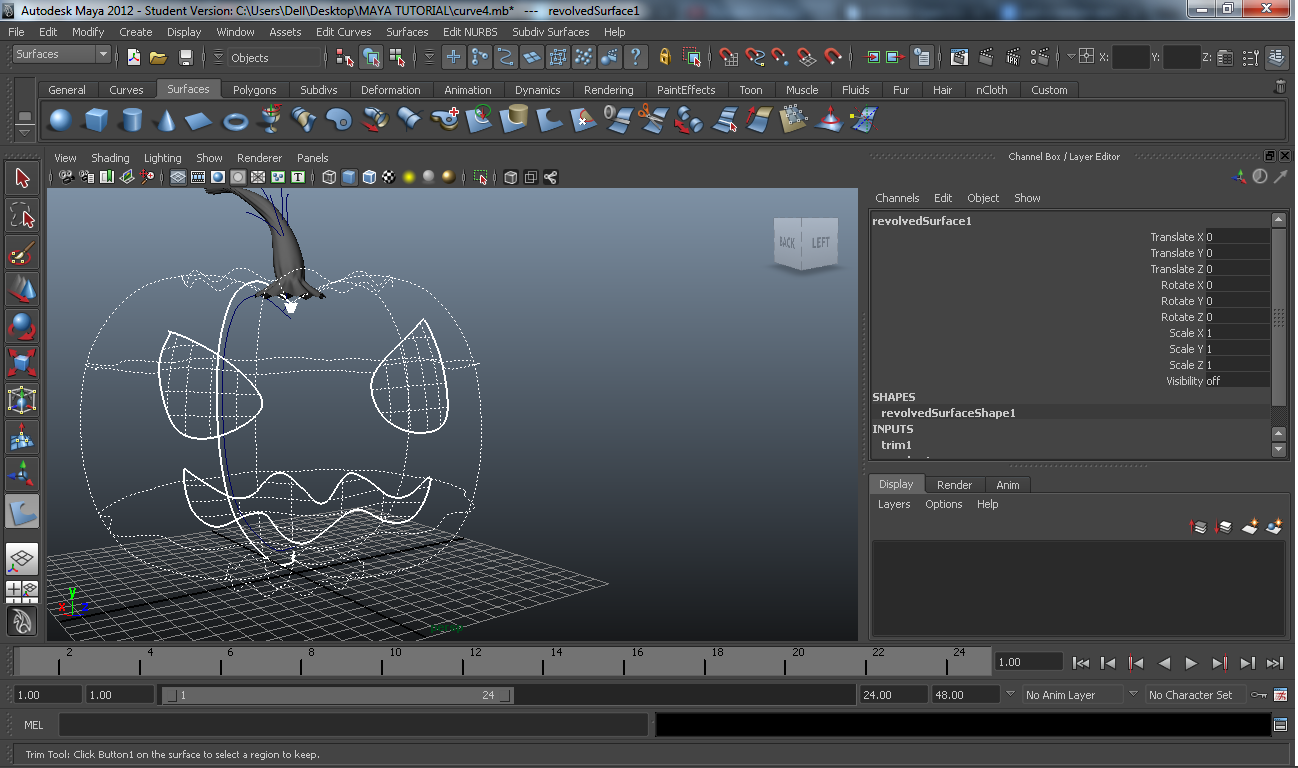Screen dimensions: 1298x768
Task: Toggle snap to points magnet
Action: click(x=780, y=57)
